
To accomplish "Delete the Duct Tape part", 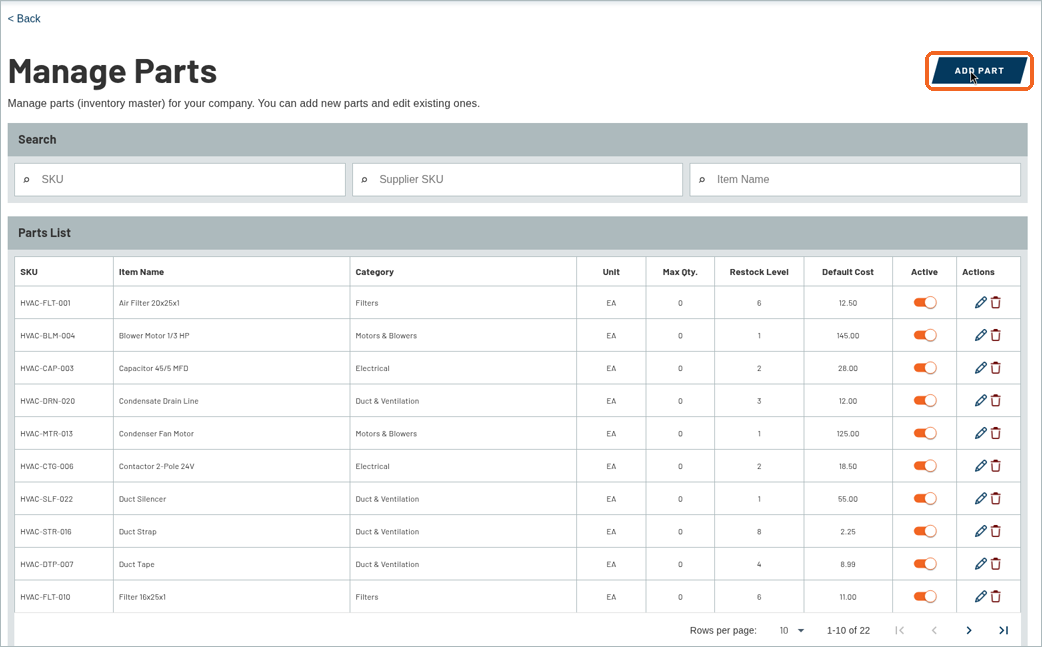I will pyautogui.click(x=995, y=563).
